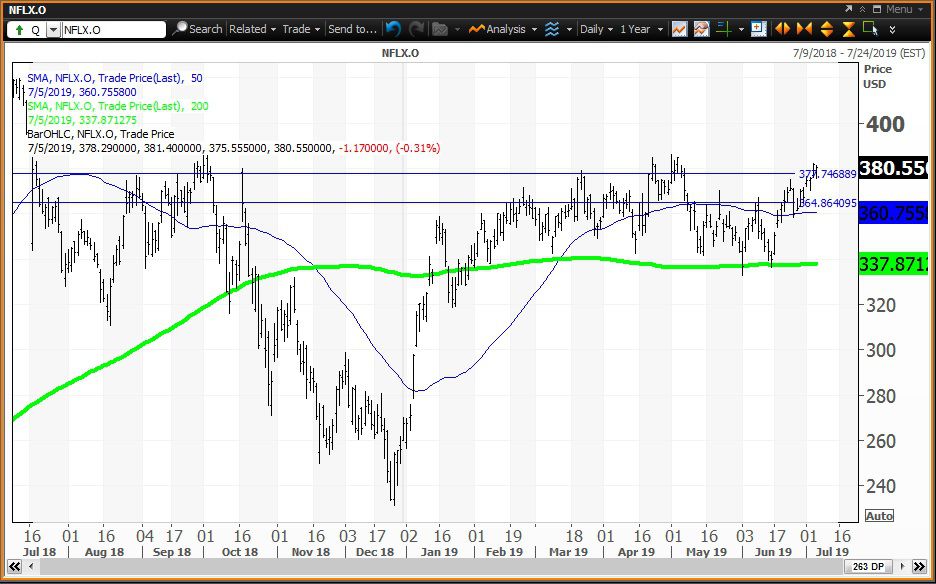Click the compress-horizontally orange arrows icon

click(804, 29)
